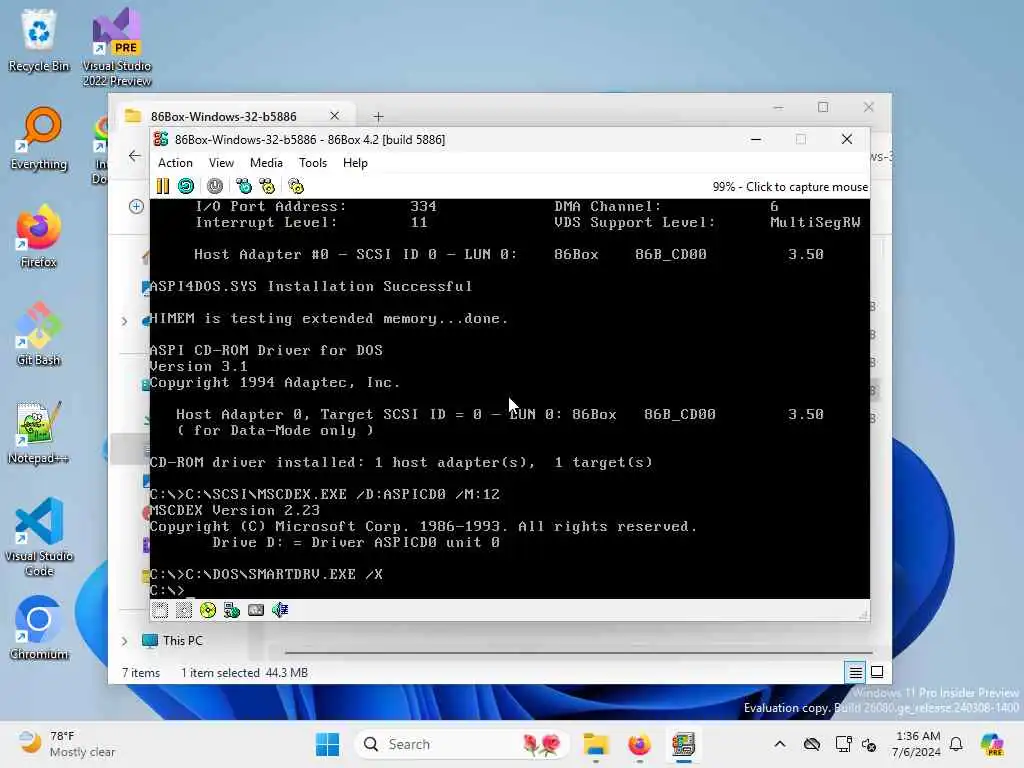The height and width of the screenshot is (768, 1024).
Task: Close the 86Box emulator window
Action: (846, 139)
